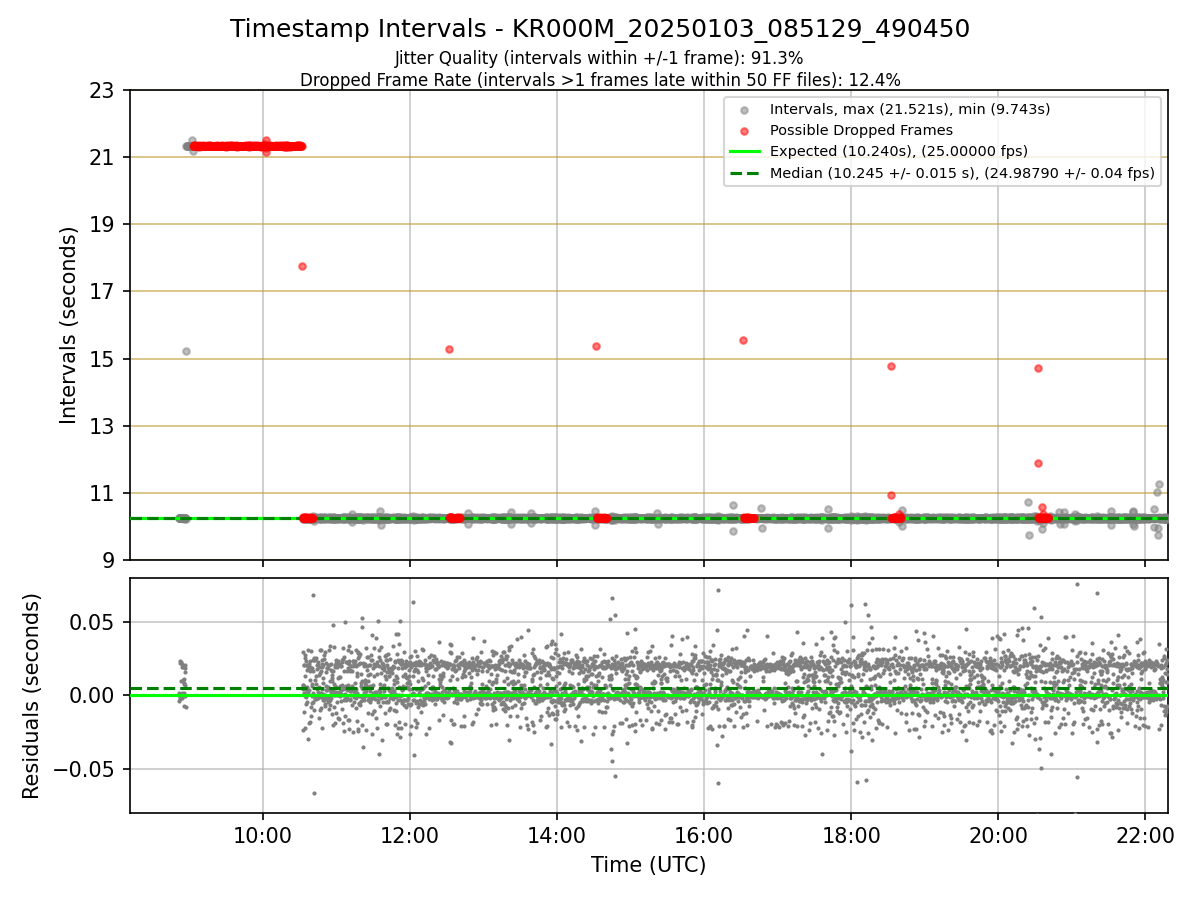The width and height of the screenshot is (1200, 900).
Task: Select the '12:00' x-axis tick label
Action: [410, 835]
